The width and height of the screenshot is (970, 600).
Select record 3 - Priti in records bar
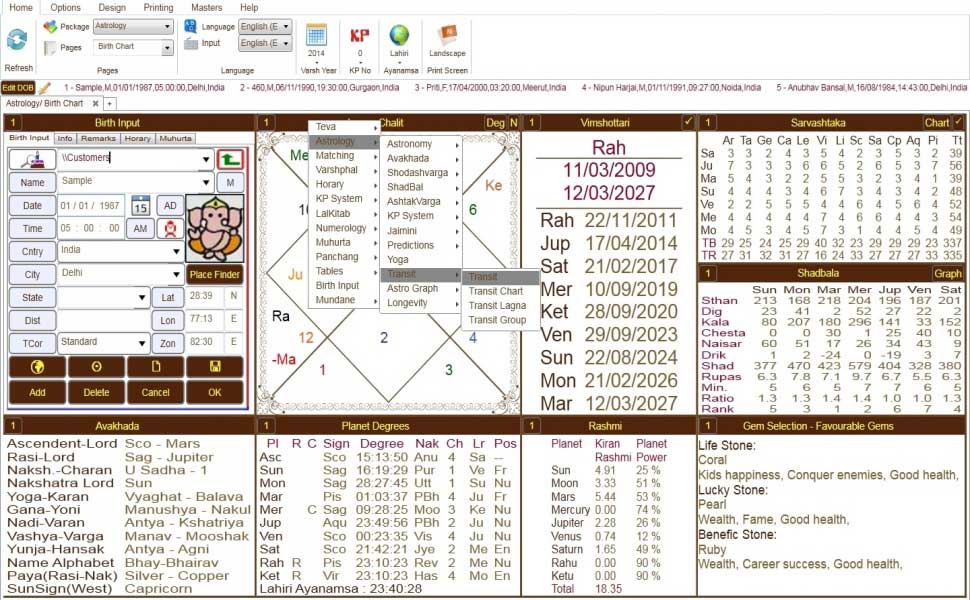point(490,88)
